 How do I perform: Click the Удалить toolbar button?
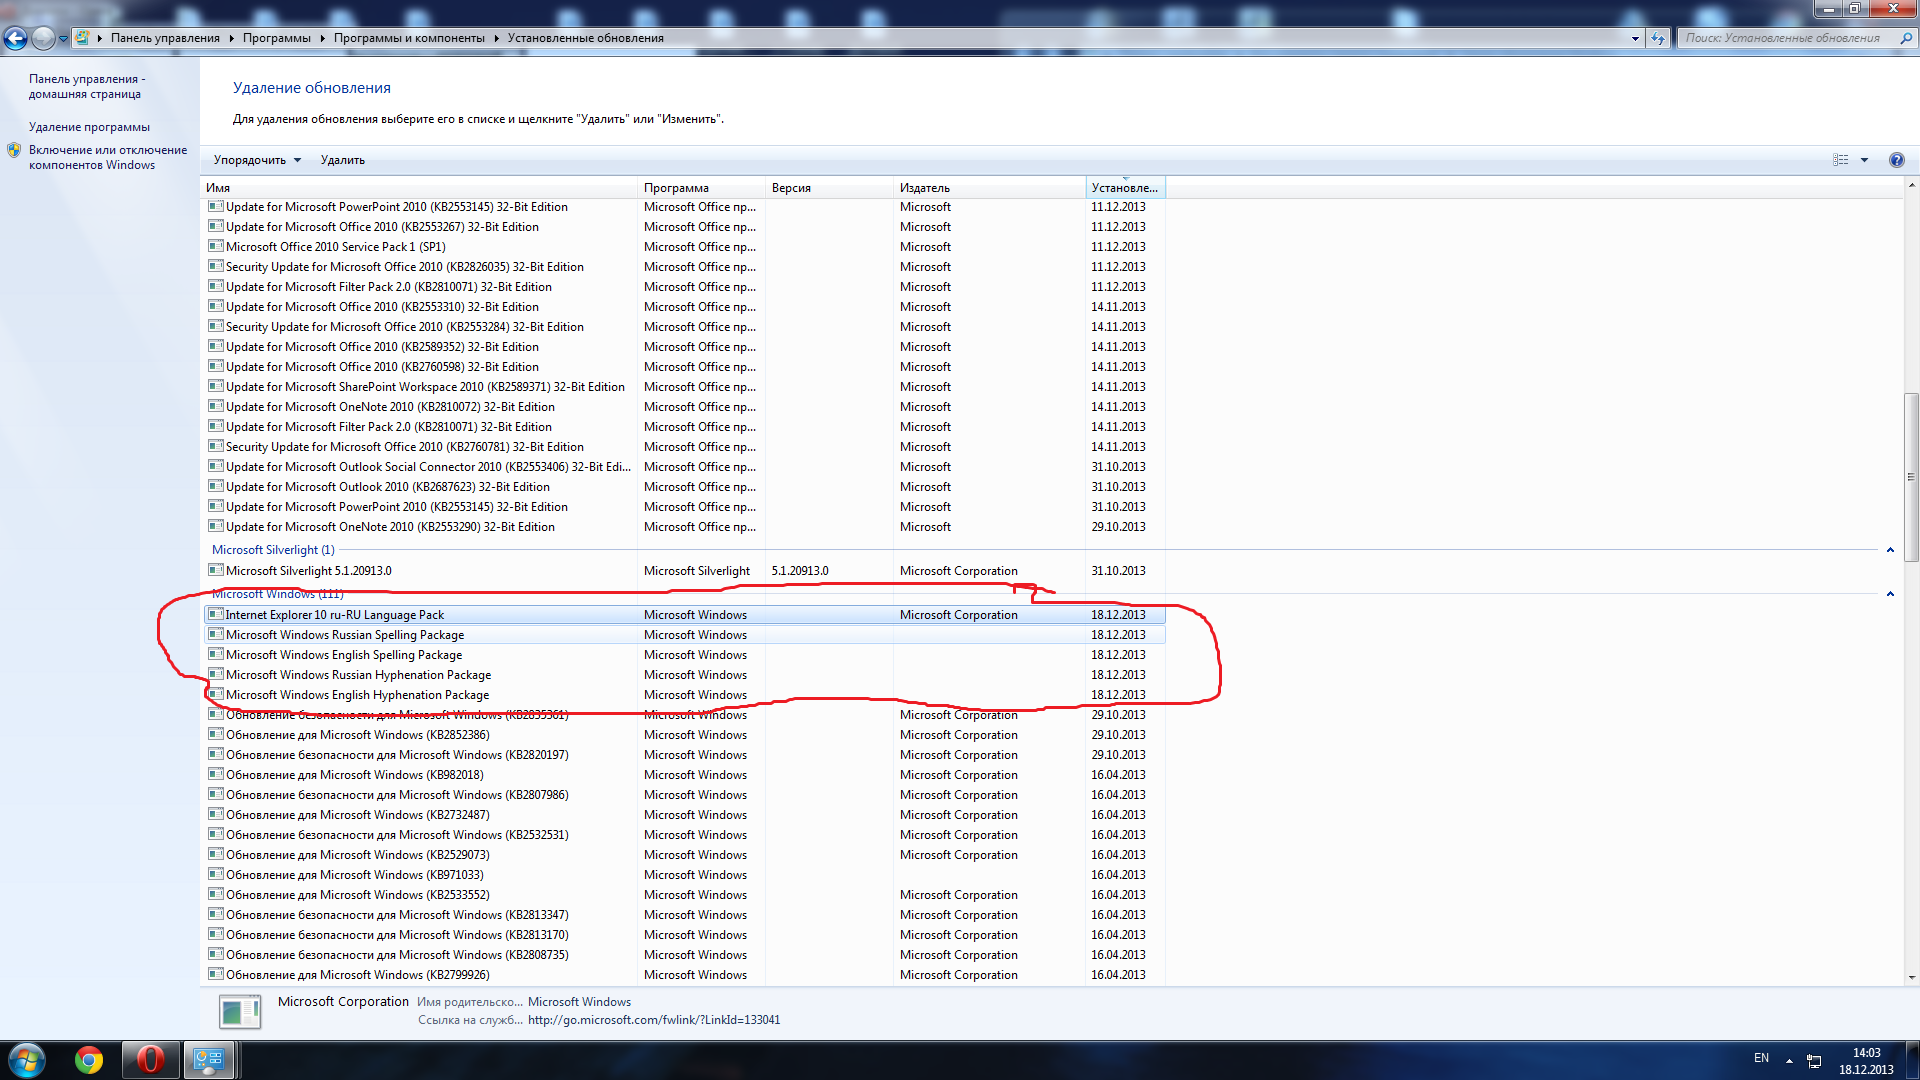coord(342,160)
